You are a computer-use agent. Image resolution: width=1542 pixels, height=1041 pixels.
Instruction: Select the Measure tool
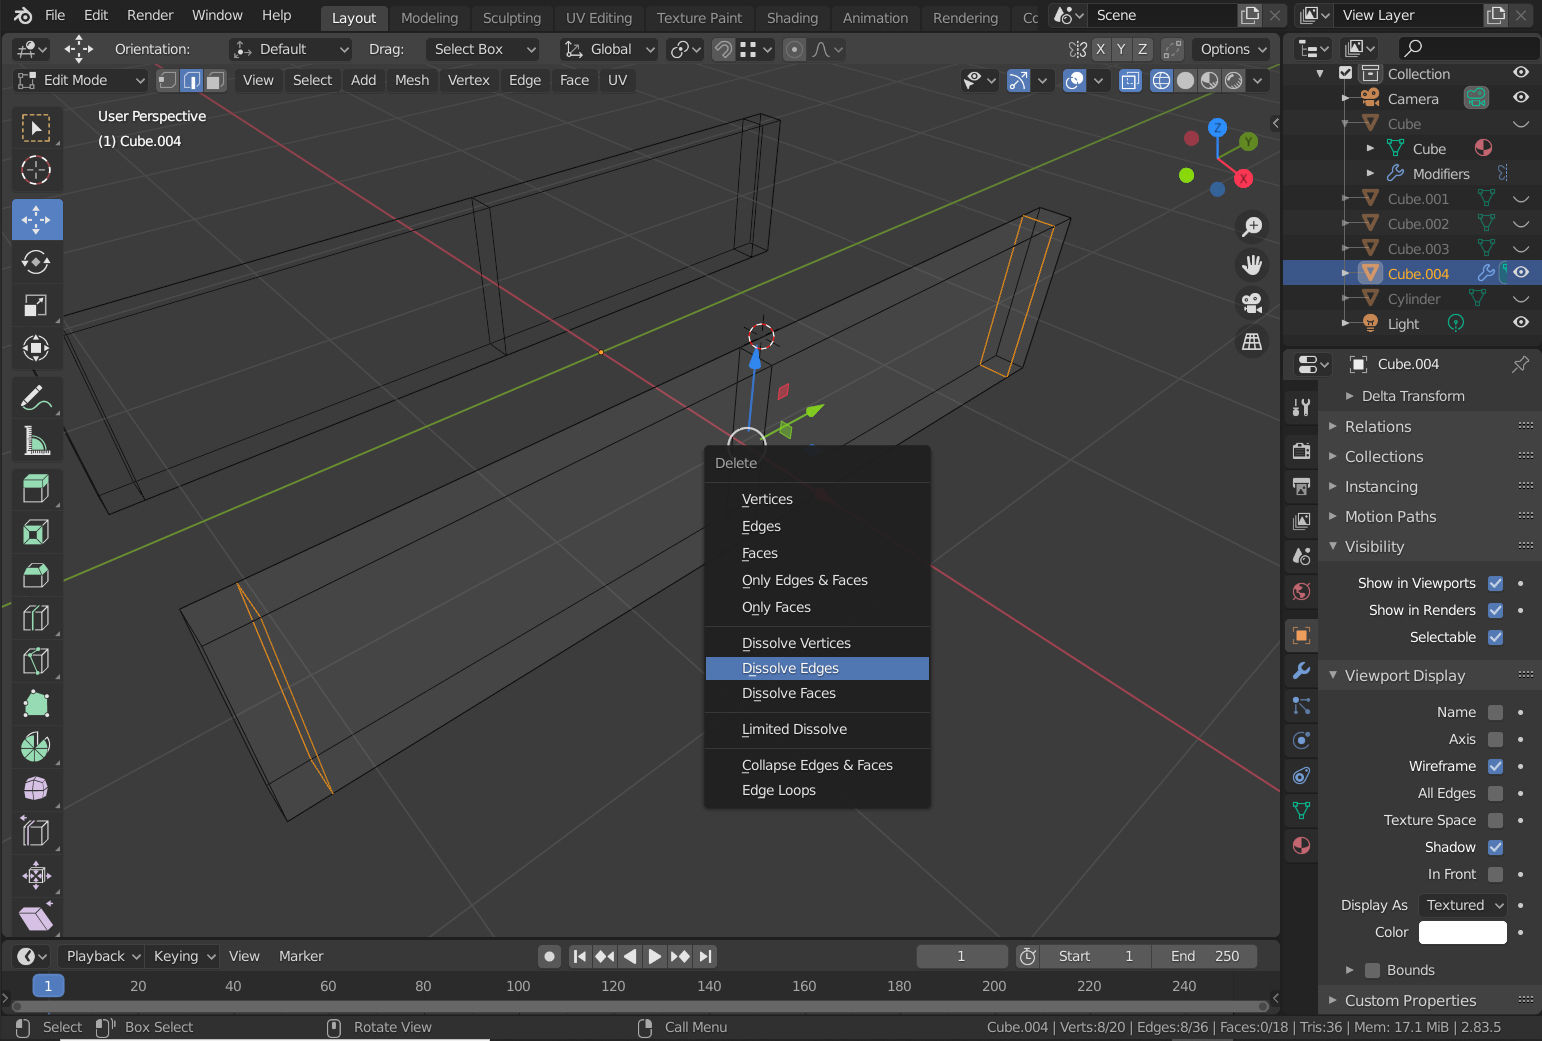[36, 441]
